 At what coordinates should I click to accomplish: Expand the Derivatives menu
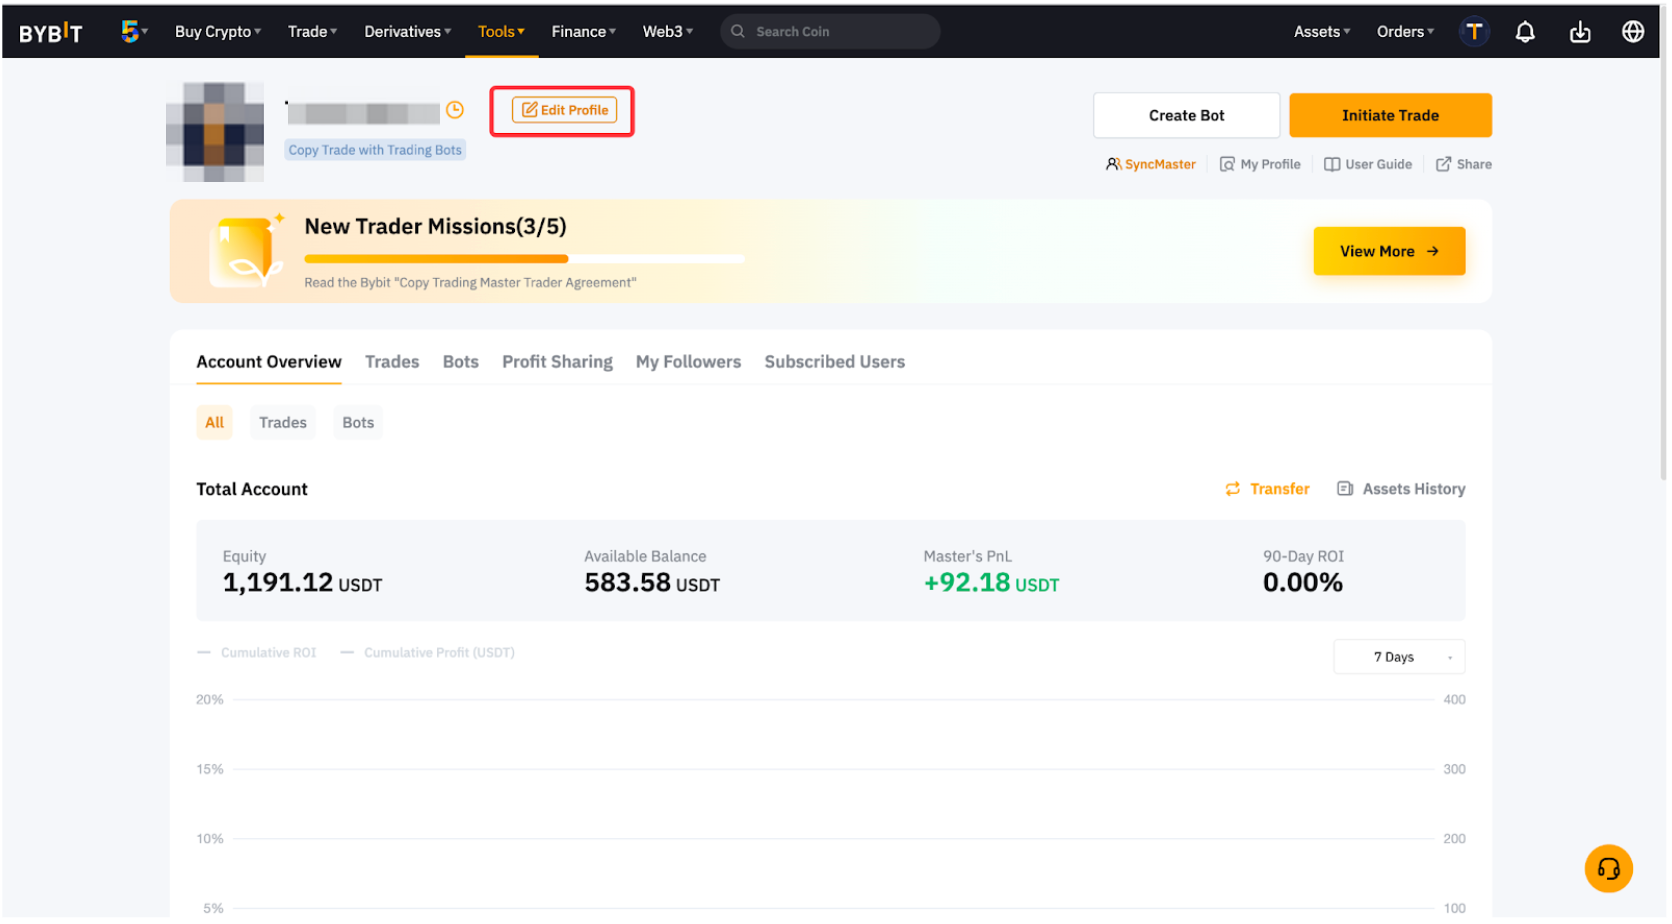[407, 32]
